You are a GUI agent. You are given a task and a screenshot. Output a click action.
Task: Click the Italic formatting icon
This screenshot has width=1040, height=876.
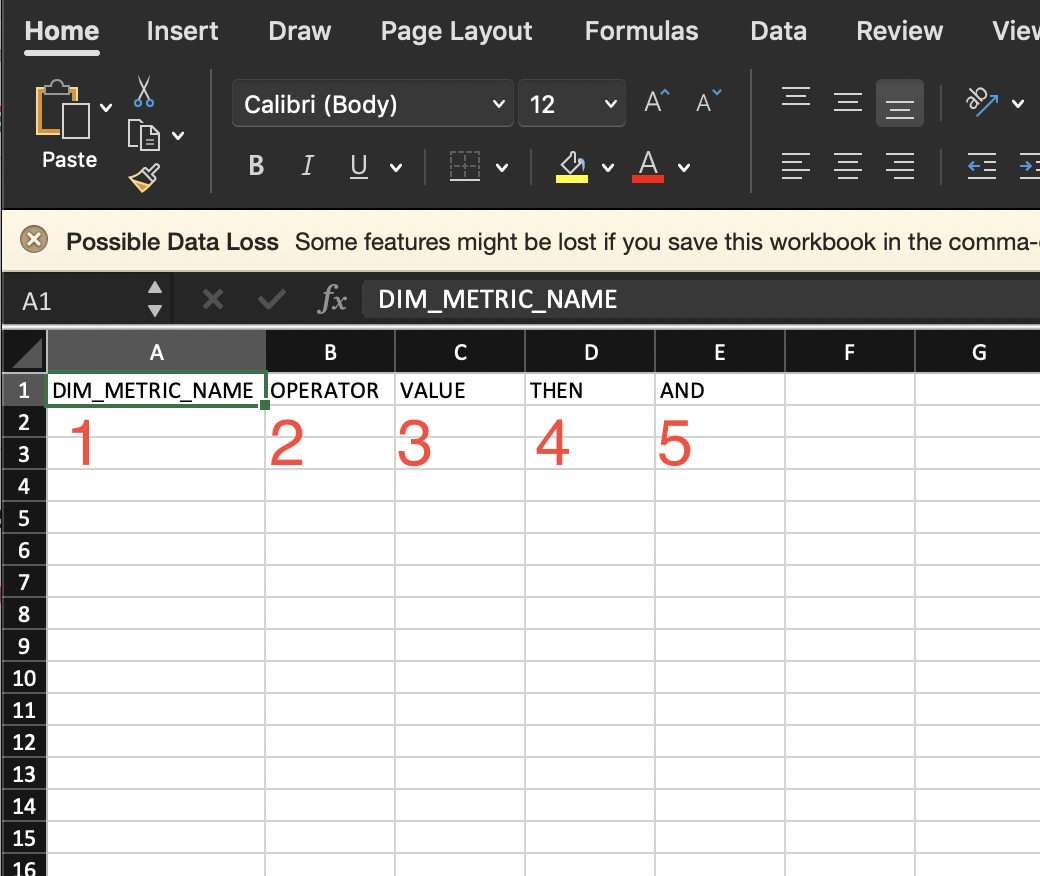pos(307,166)
